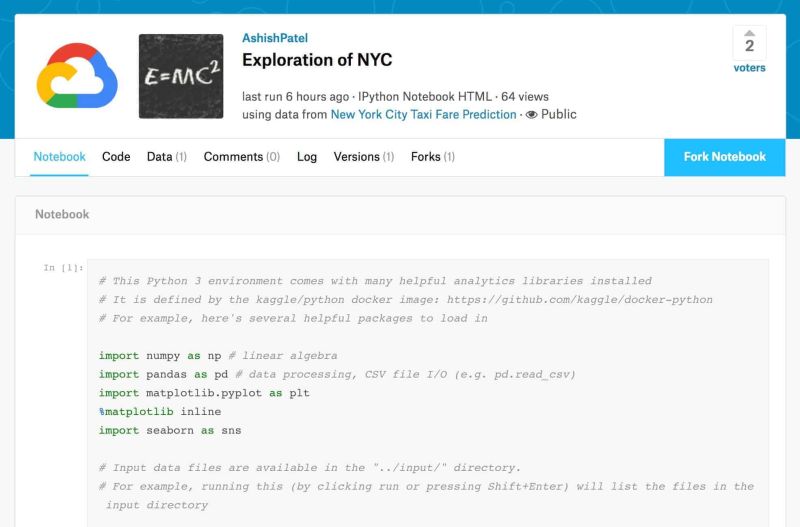Click the github.com/kaggle/docker-python URL comment
Screen dimensions: 800x527
click(580, 300)
